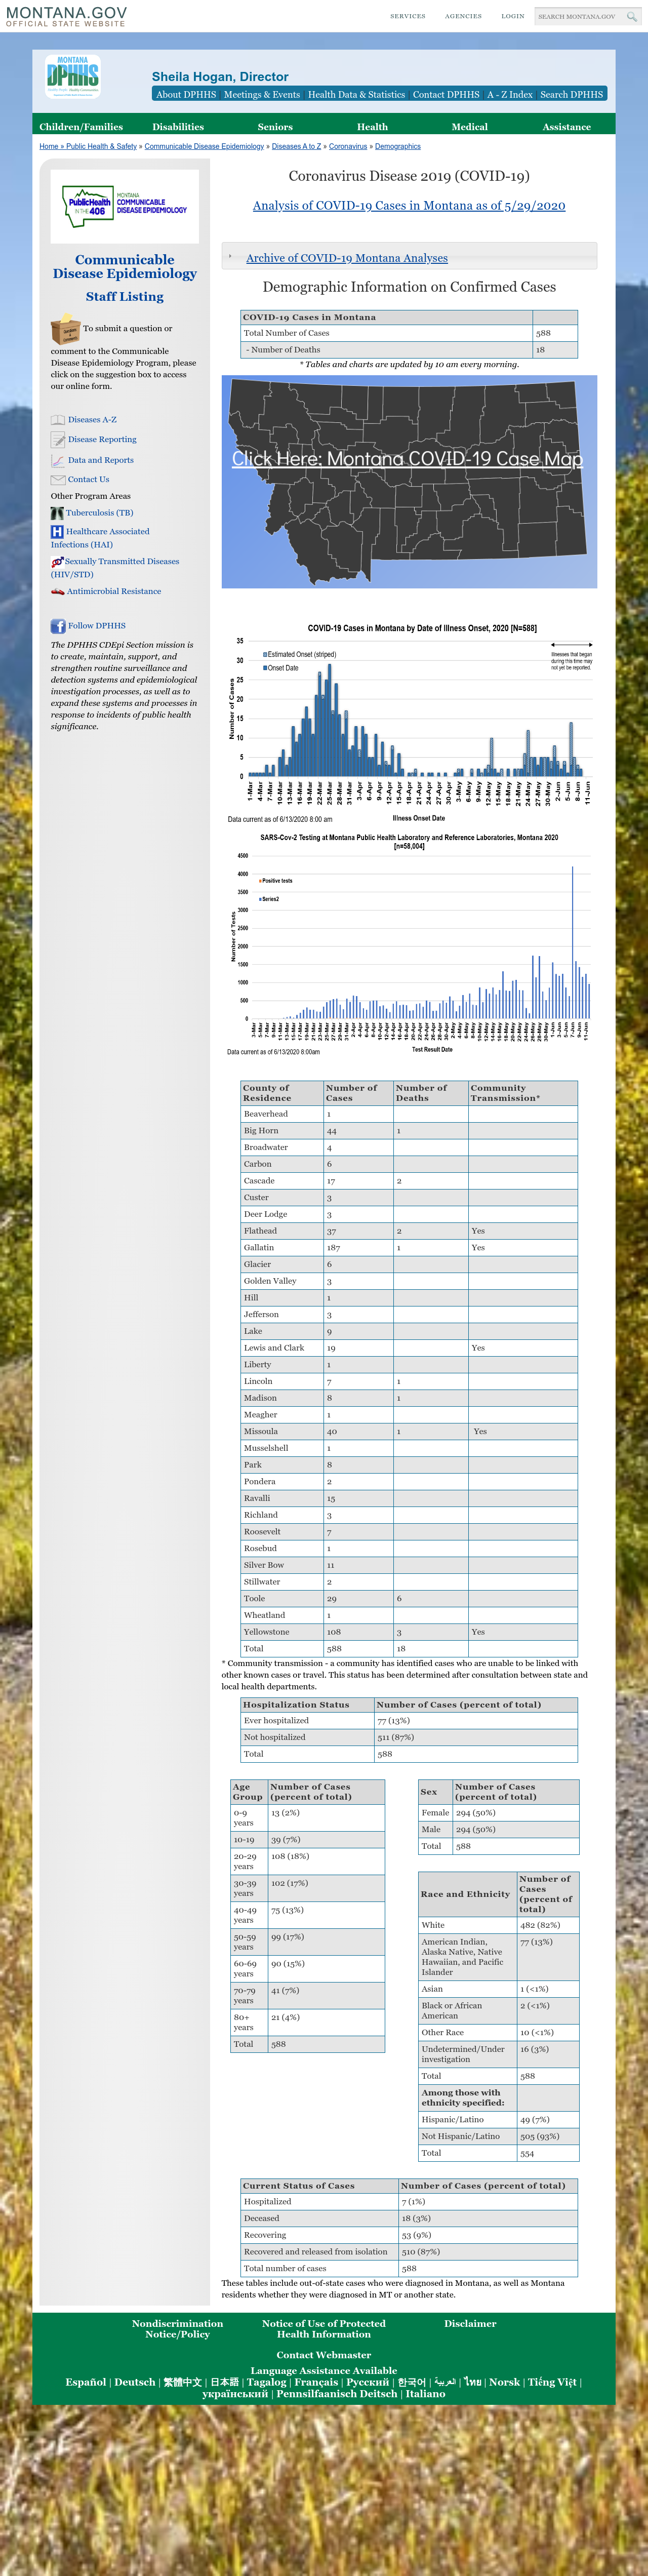Click the search magnifier icon

(x=631, y=16)
